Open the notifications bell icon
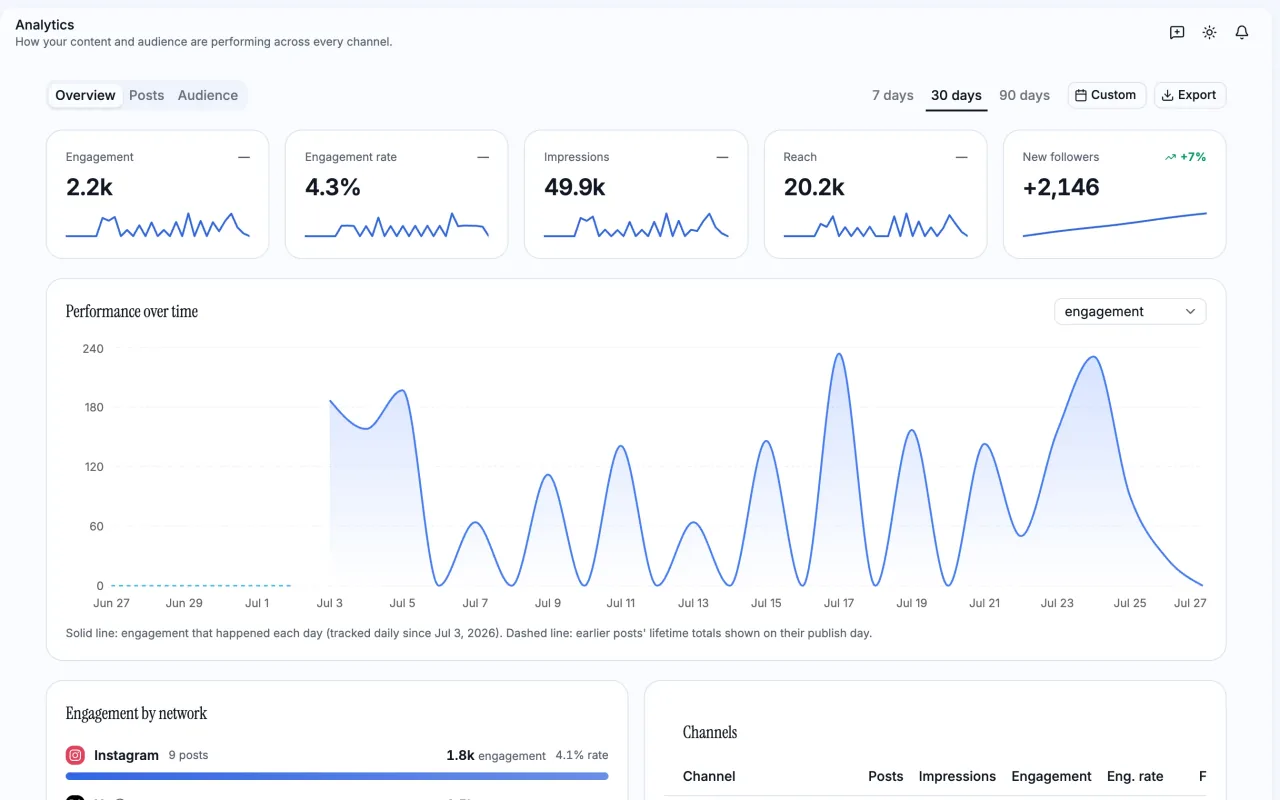The image size is (1280, 800). [1242, 33]
